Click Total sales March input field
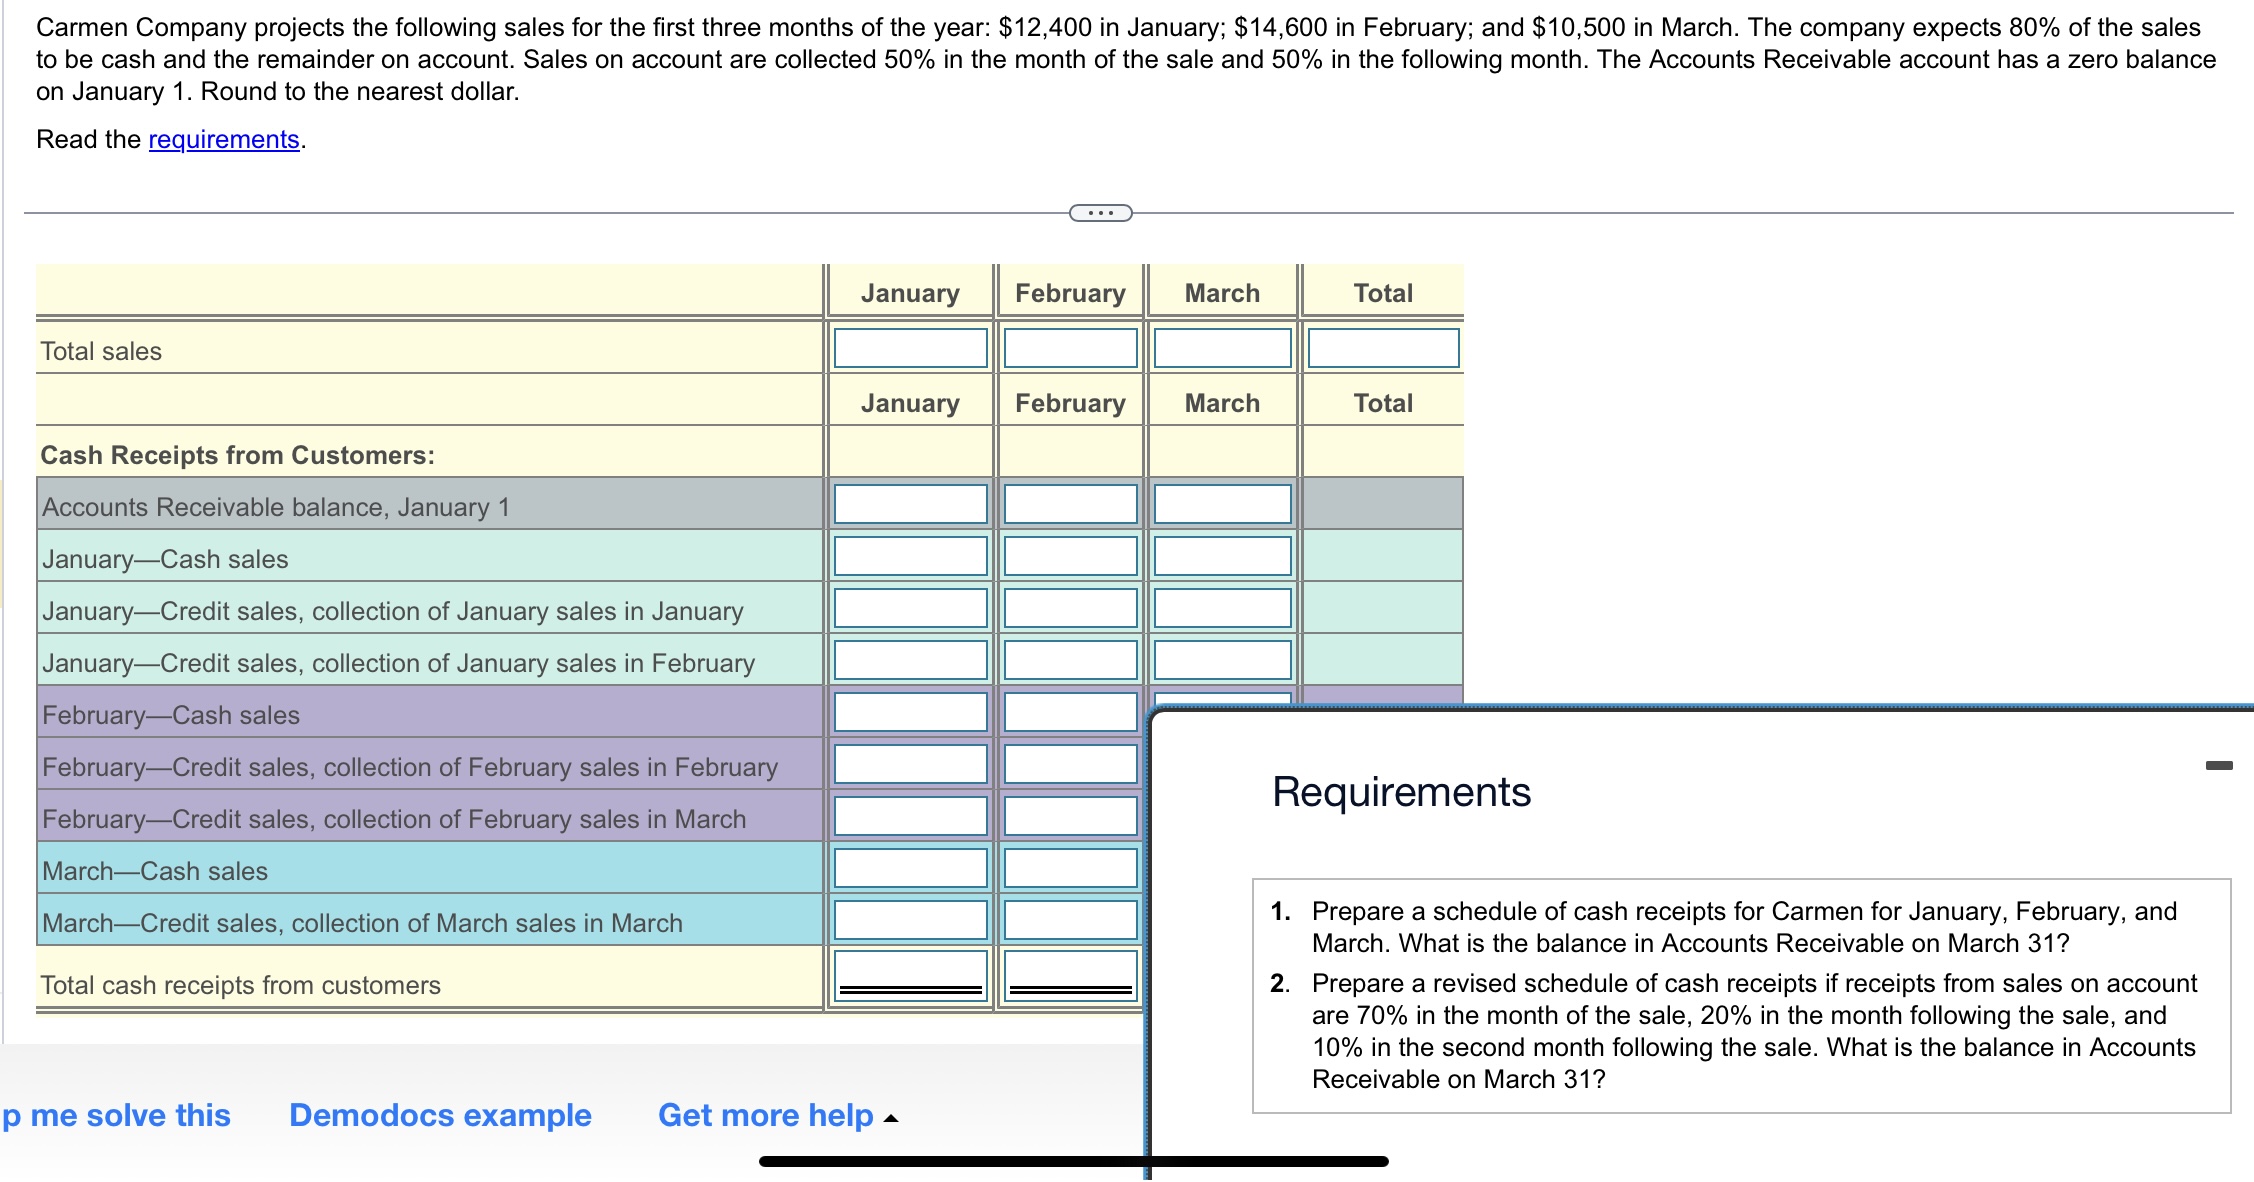This screenshot has width=2254, height=1182. [1222, 348]
